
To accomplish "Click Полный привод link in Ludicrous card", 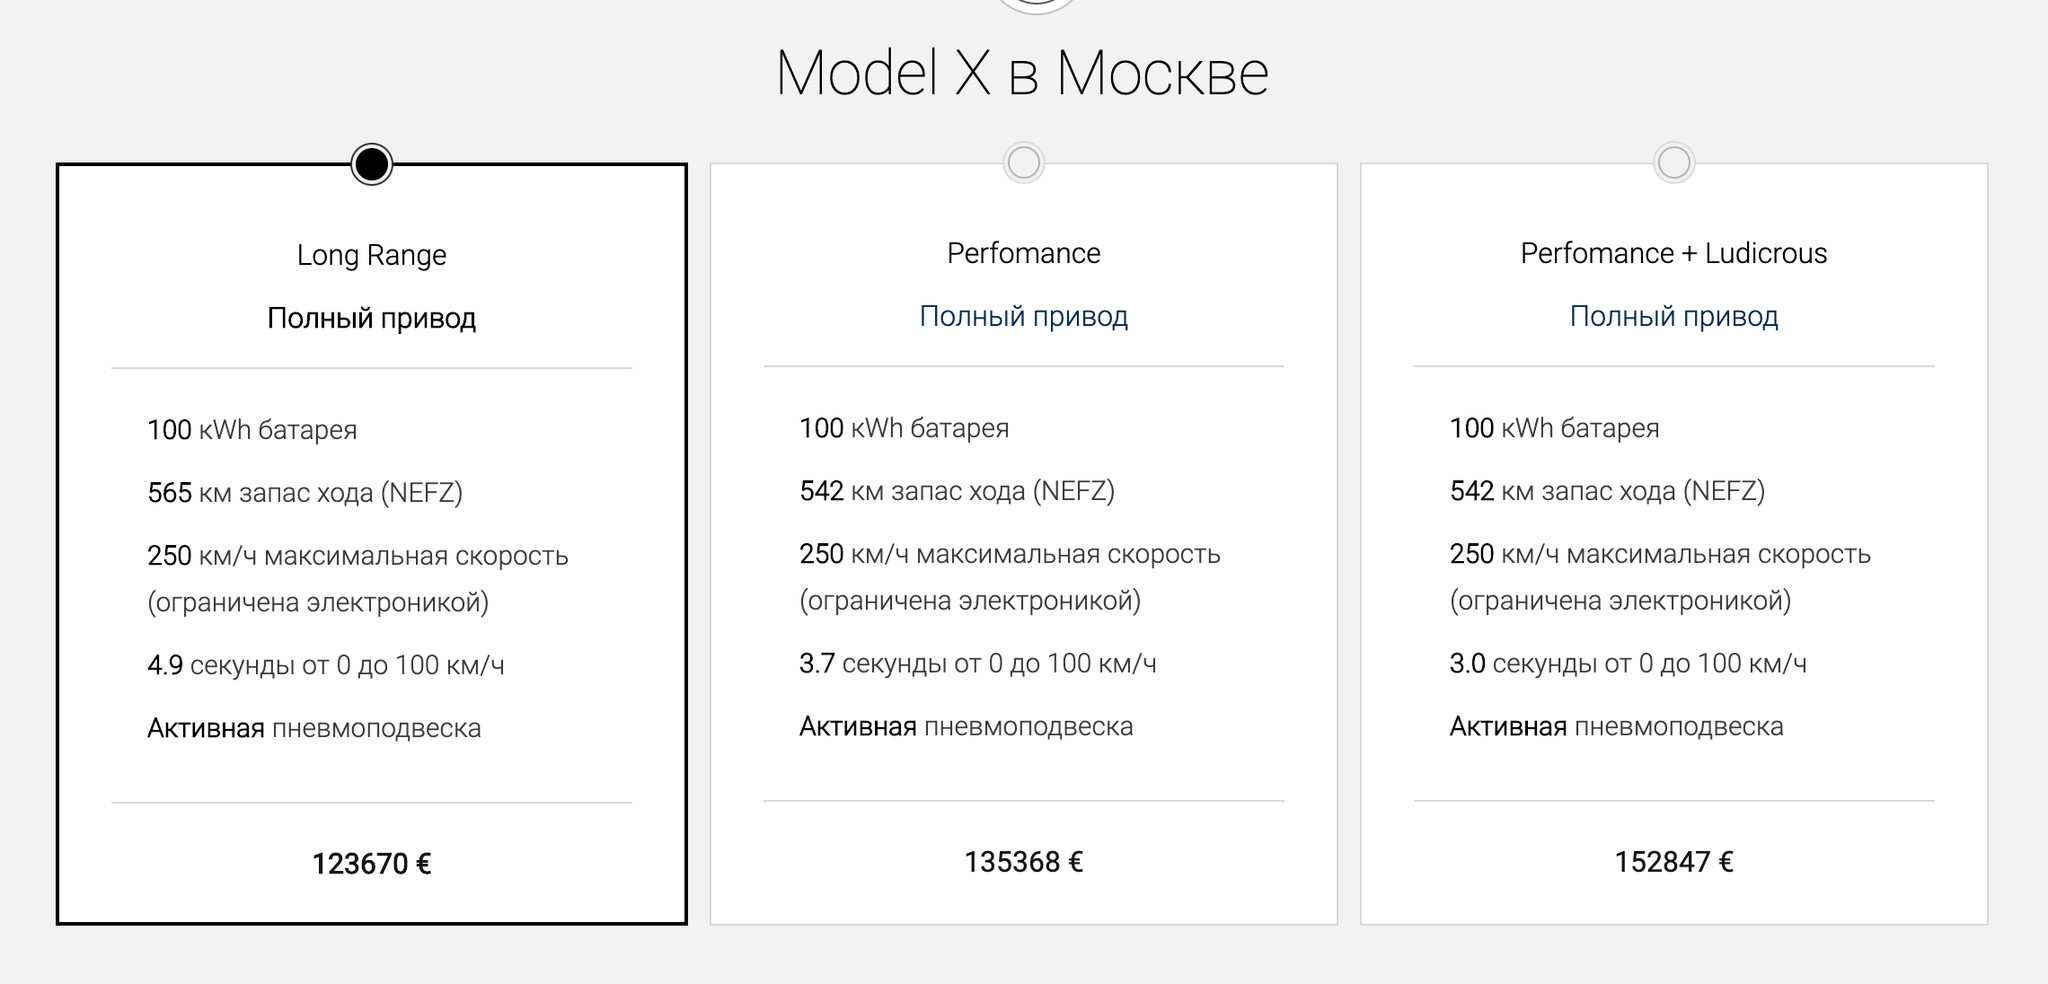I will click(1674, 316).
